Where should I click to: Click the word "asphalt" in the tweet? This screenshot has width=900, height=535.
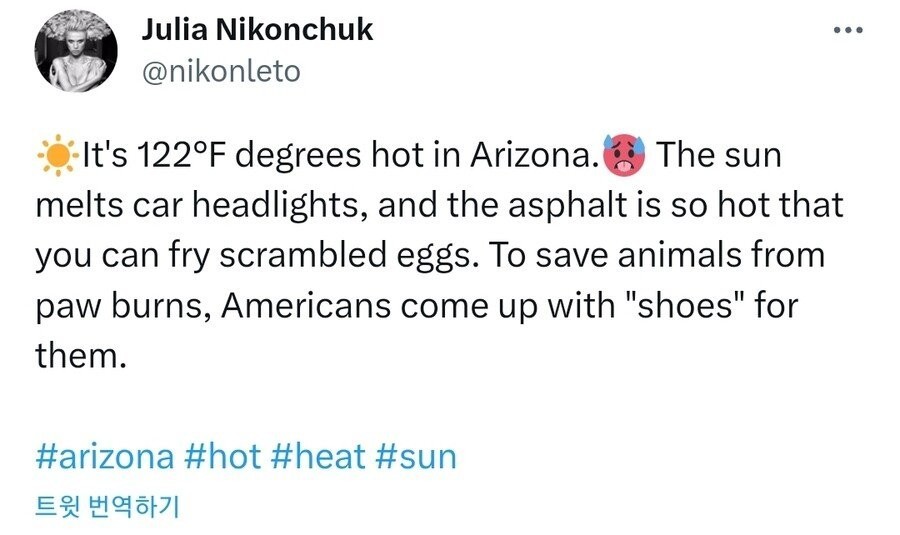[x=558, y=207]
